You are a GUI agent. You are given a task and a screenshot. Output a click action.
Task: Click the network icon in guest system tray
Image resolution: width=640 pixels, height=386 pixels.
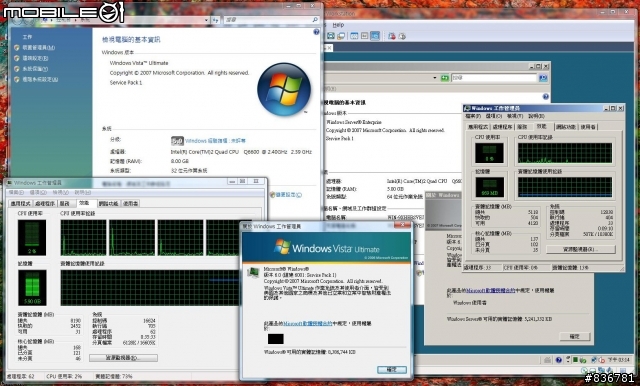(594, 360)
